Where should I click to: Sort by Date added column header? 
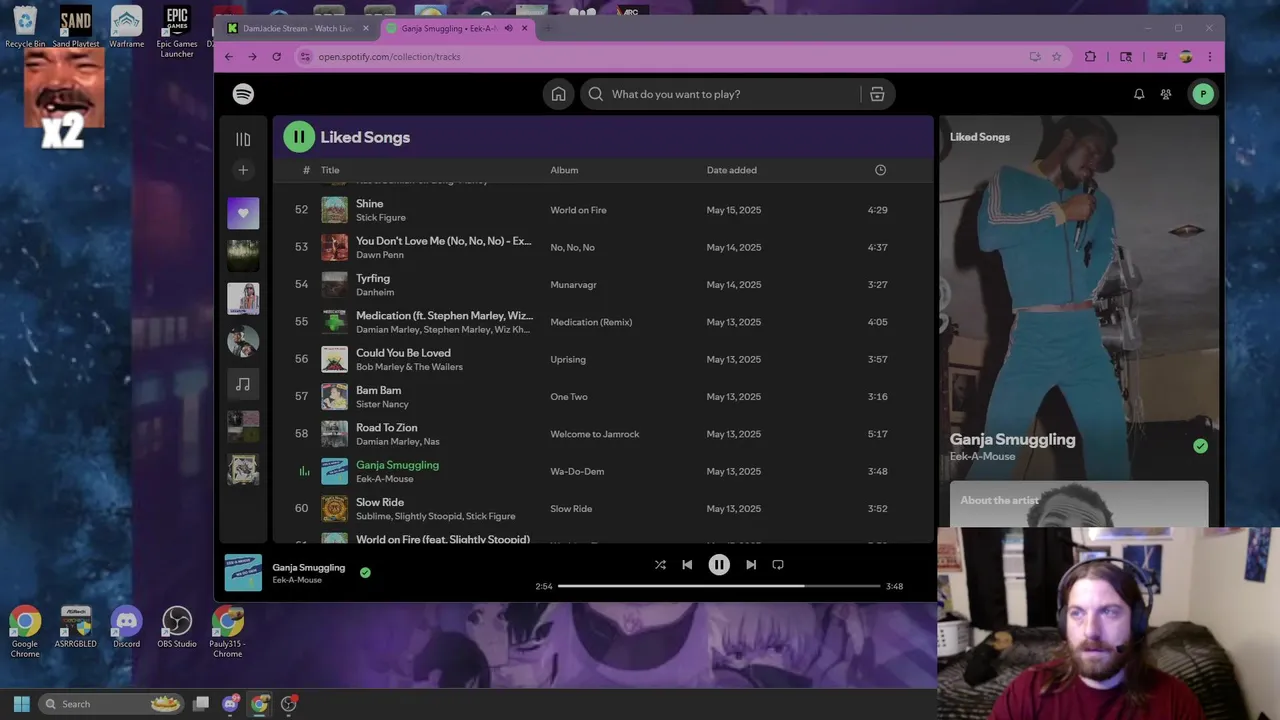point(732,170)
